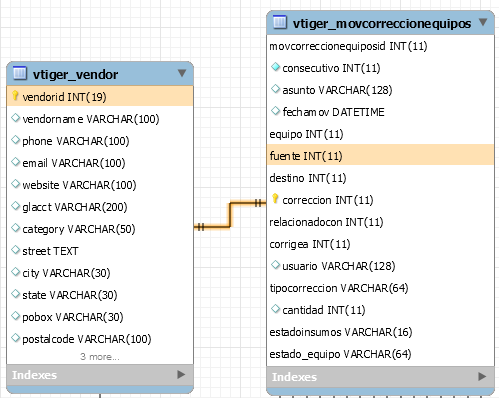Expand Indexes section of vtiger_movcorreccionequipos
The image size is (499, 398).
point(482,377)
